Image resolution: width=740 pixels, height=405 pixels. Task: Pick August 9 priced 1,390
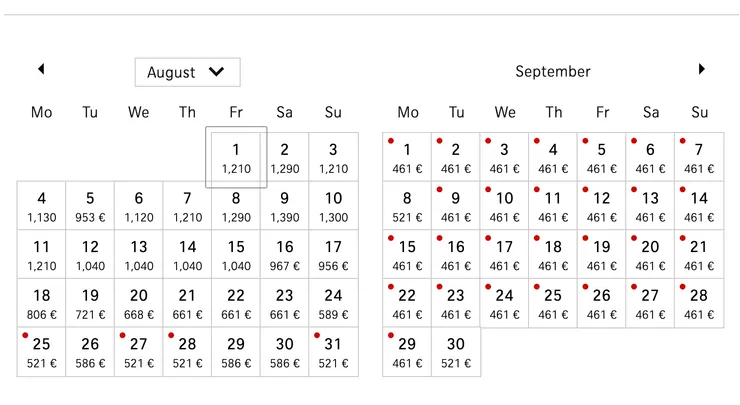285,206
